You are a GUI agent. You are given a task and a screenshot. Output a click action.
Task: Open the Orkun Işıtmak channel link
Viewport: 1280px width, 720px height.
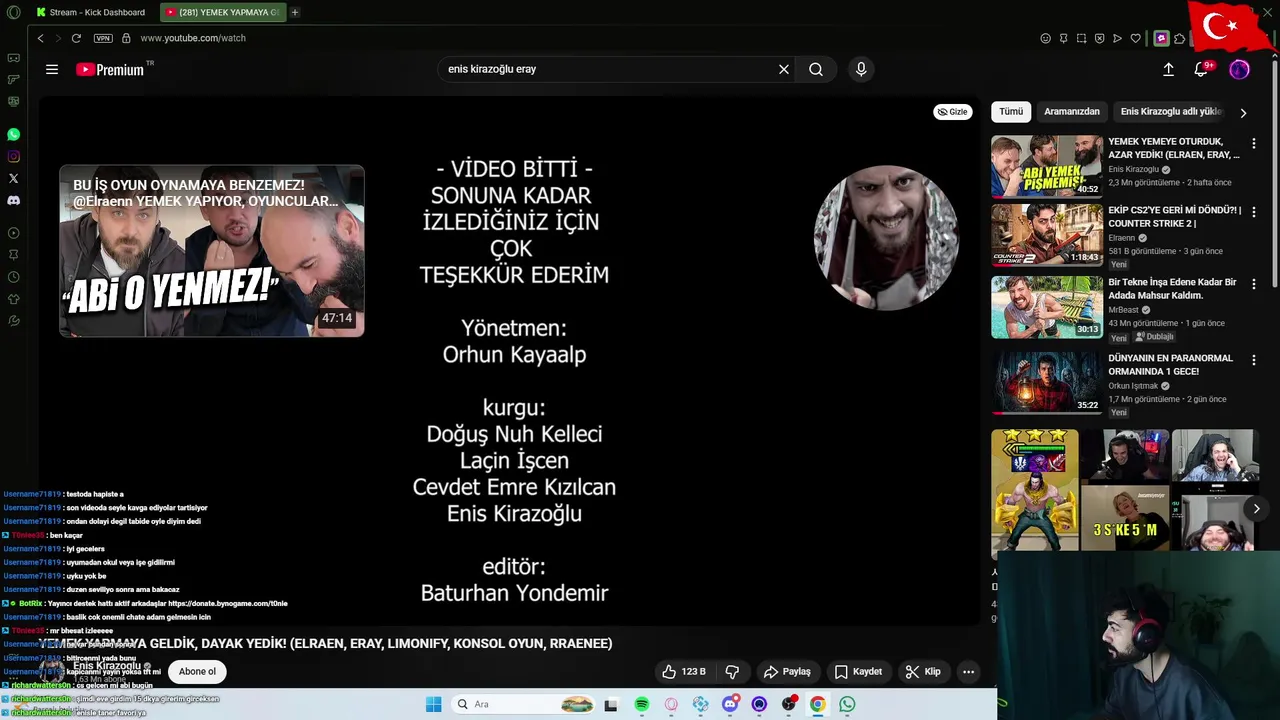click(1133, 386)
